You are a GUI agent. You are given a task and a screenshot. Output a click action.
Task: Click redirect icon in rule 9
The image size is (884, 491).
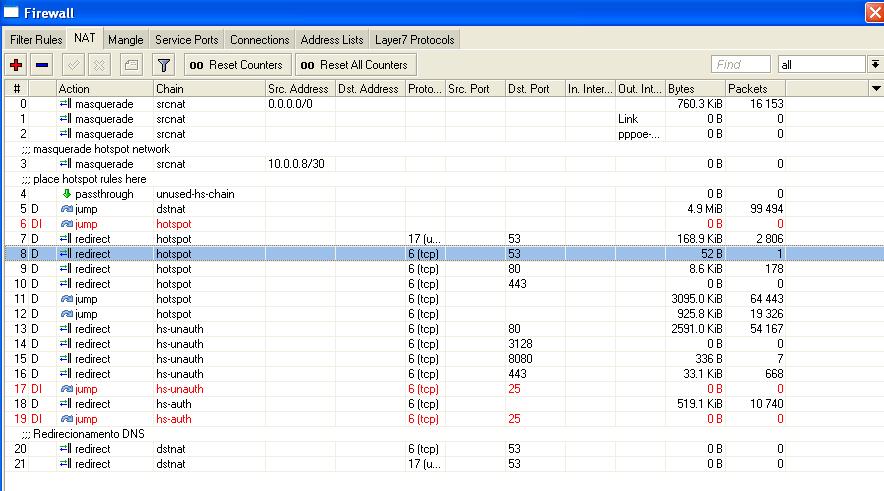click(66, 269)
